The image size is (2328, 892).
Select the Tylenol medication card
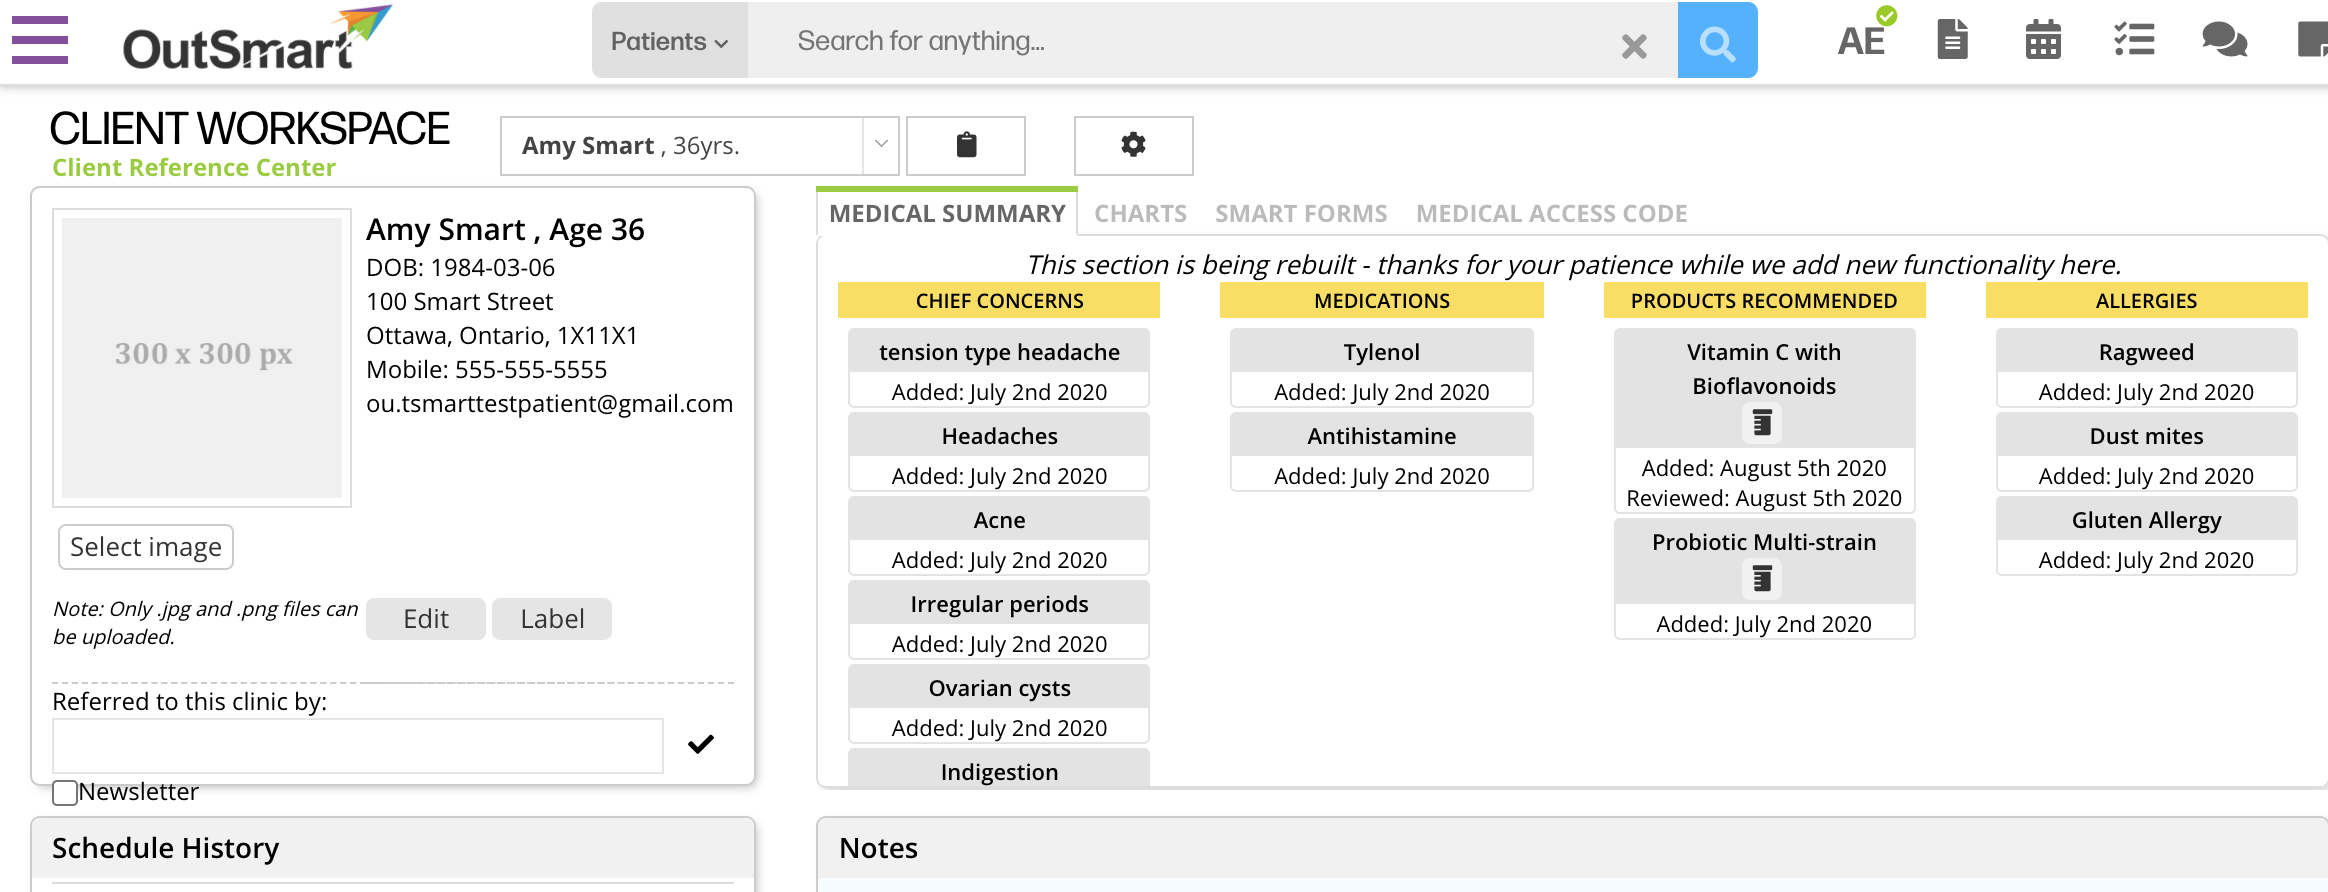[x=1381, y=368]
